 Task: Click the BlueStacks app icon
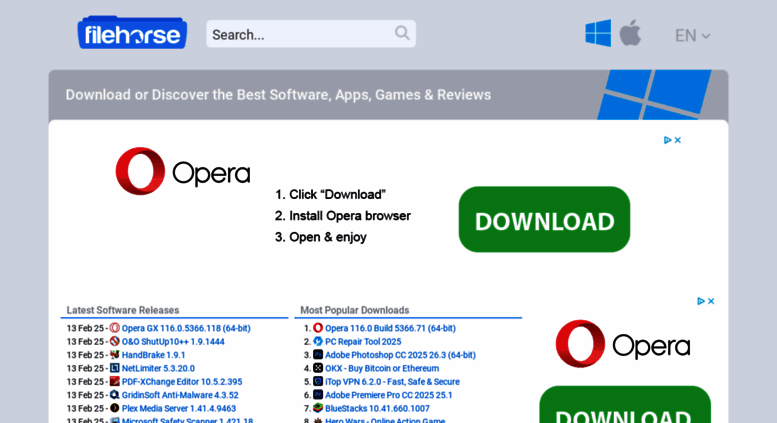coord(318,408)
